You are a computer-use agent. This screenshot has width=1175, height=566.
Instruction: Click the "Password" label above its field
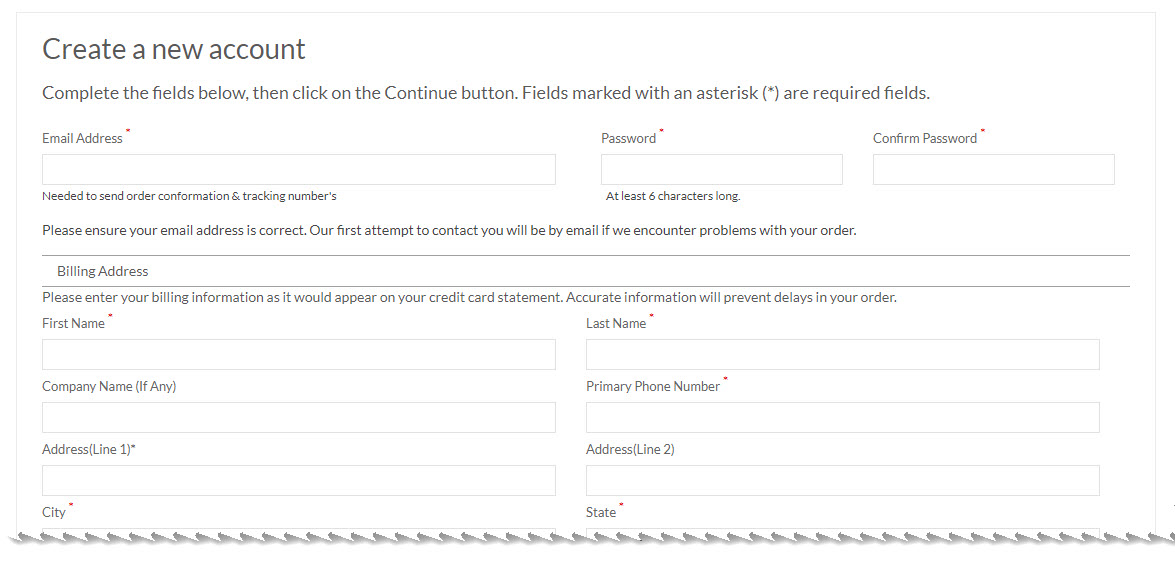pyautogui.click(x=628, y=139)
